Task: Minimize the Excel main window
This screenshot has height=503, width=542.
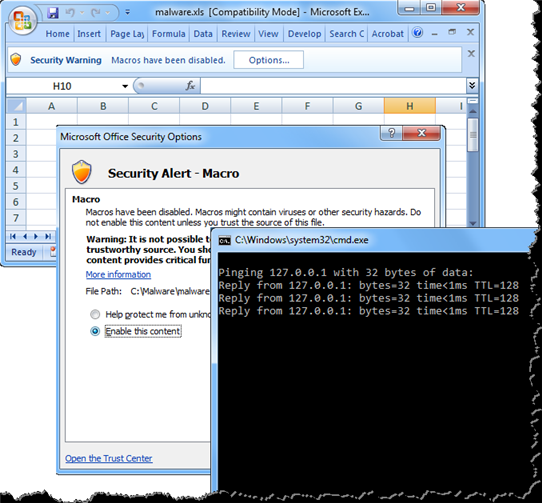Action: point(410,8)
